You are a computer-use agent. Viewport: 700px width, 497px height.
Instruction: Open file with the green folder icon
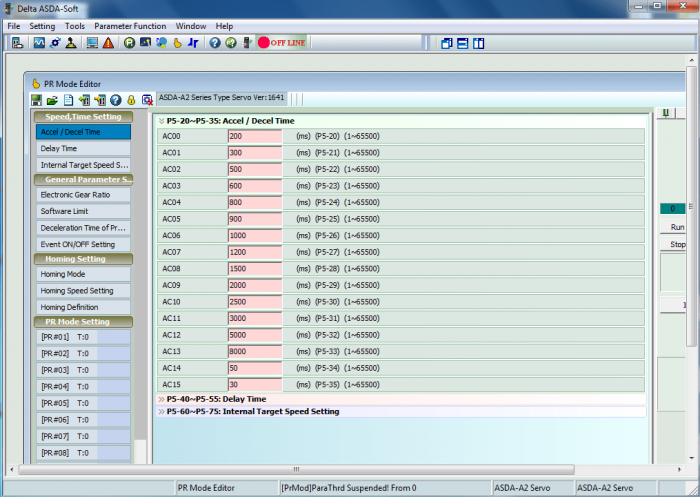pyautogui.click(x=52, y=100)
